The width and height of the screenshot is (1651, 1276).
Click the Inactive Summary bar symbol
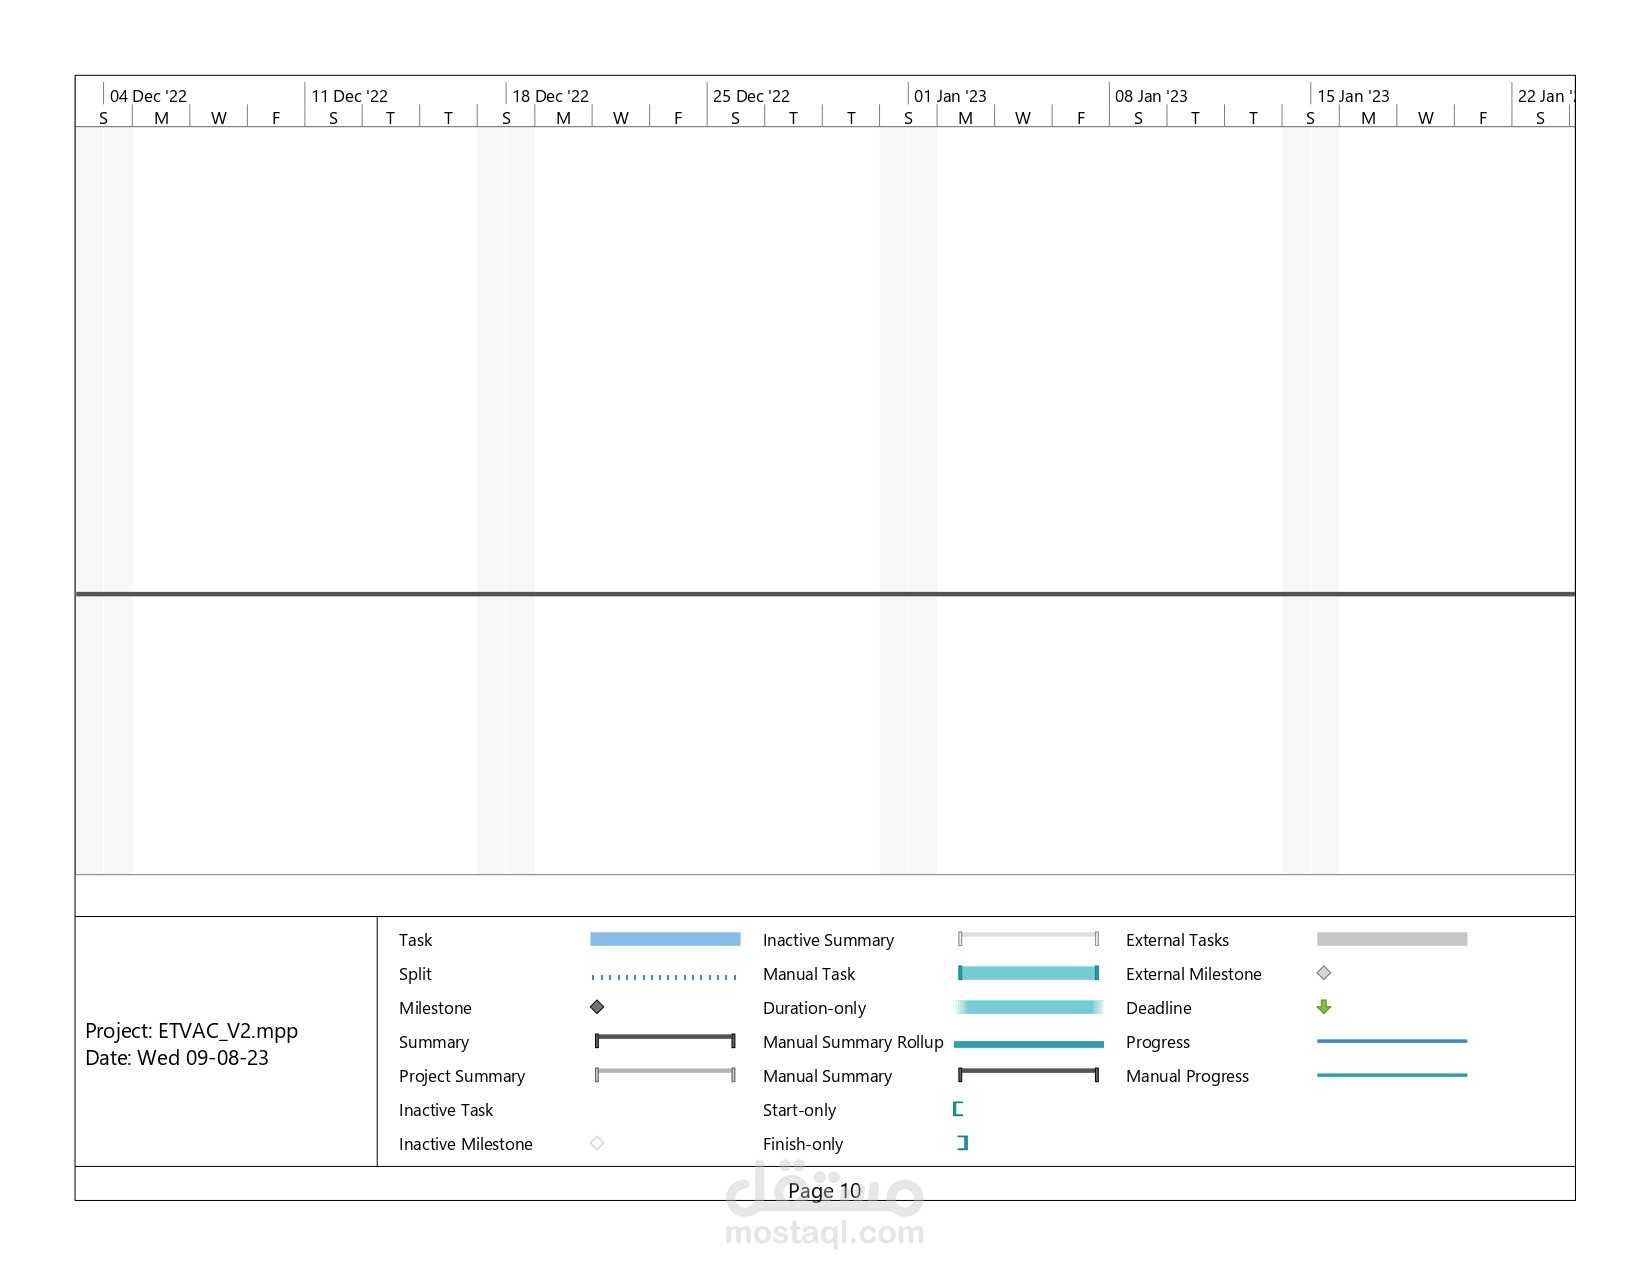(1028, 939)
